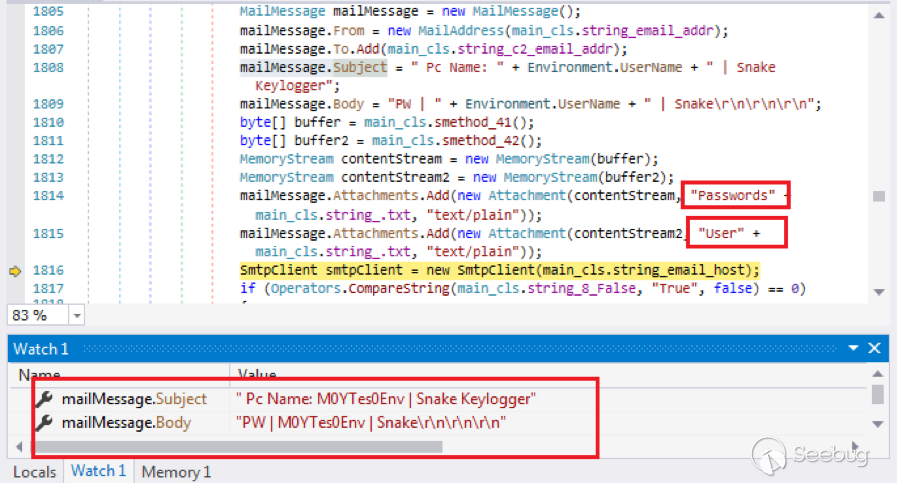Click string_email_host on line 1816
Viewport: 897px width, 483px height.
pyautogui.click(x=682, y=270)
